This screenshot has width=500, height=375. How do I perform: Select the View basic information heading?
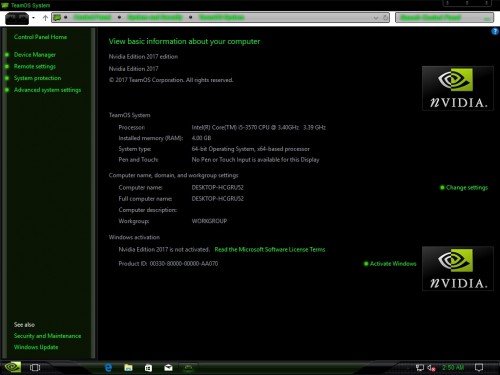184,41
